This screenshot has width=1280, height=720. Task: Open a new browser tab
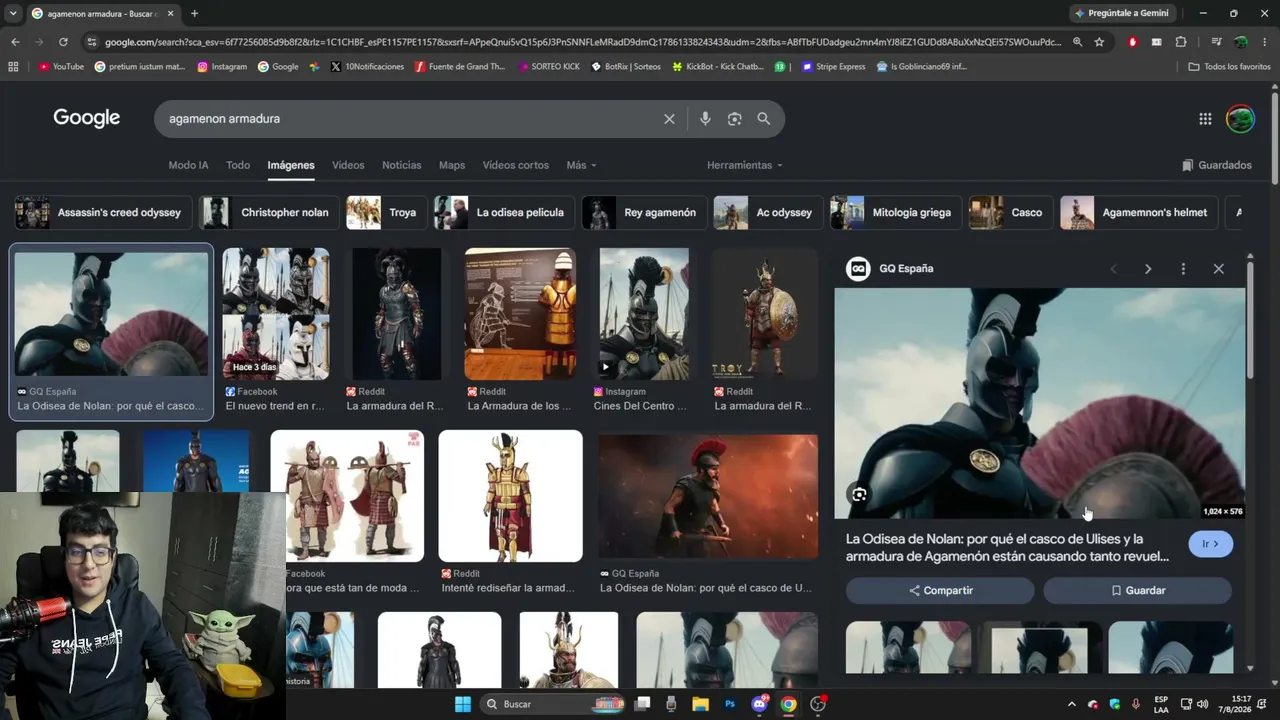pos(194,13)
